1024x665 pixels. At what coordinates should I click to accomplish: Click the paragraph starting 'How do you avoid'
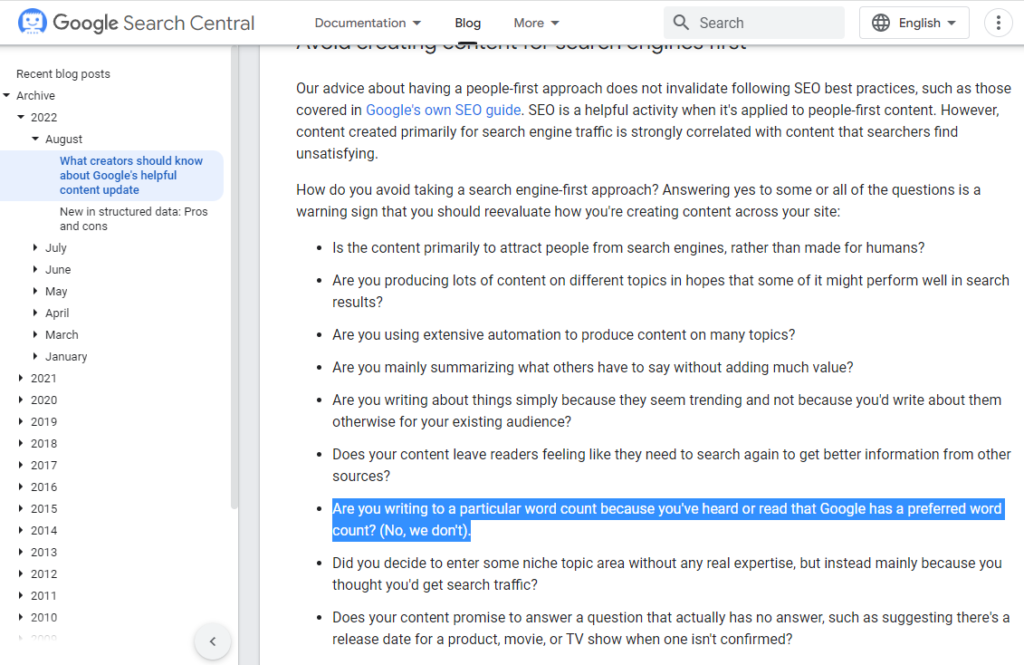coord(638,201)
